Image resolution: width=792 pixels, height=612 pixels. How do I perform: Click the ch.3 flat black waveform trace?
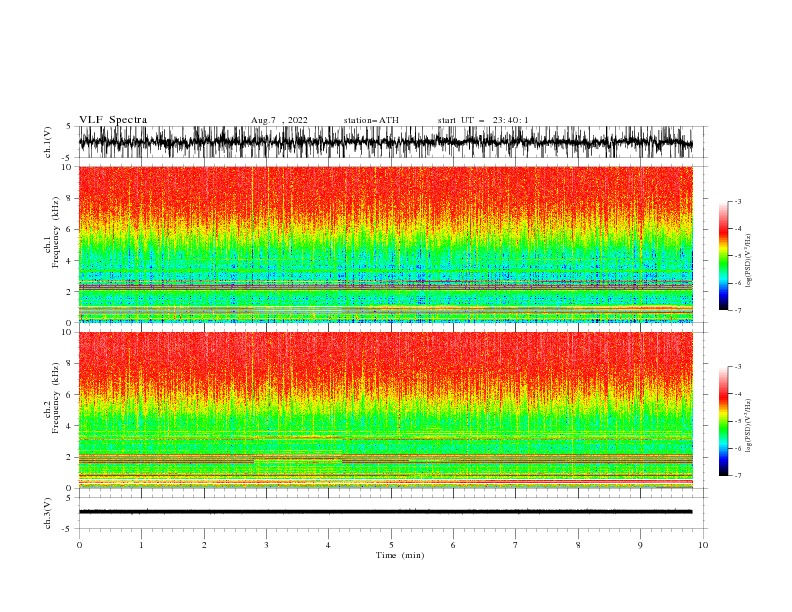click(385, 512)
